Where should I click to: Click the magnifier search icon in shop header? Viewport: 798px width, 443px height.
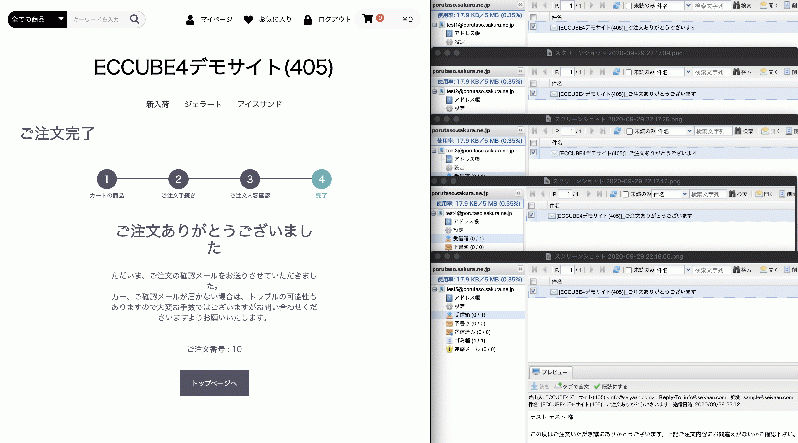[x=134, y=19]
